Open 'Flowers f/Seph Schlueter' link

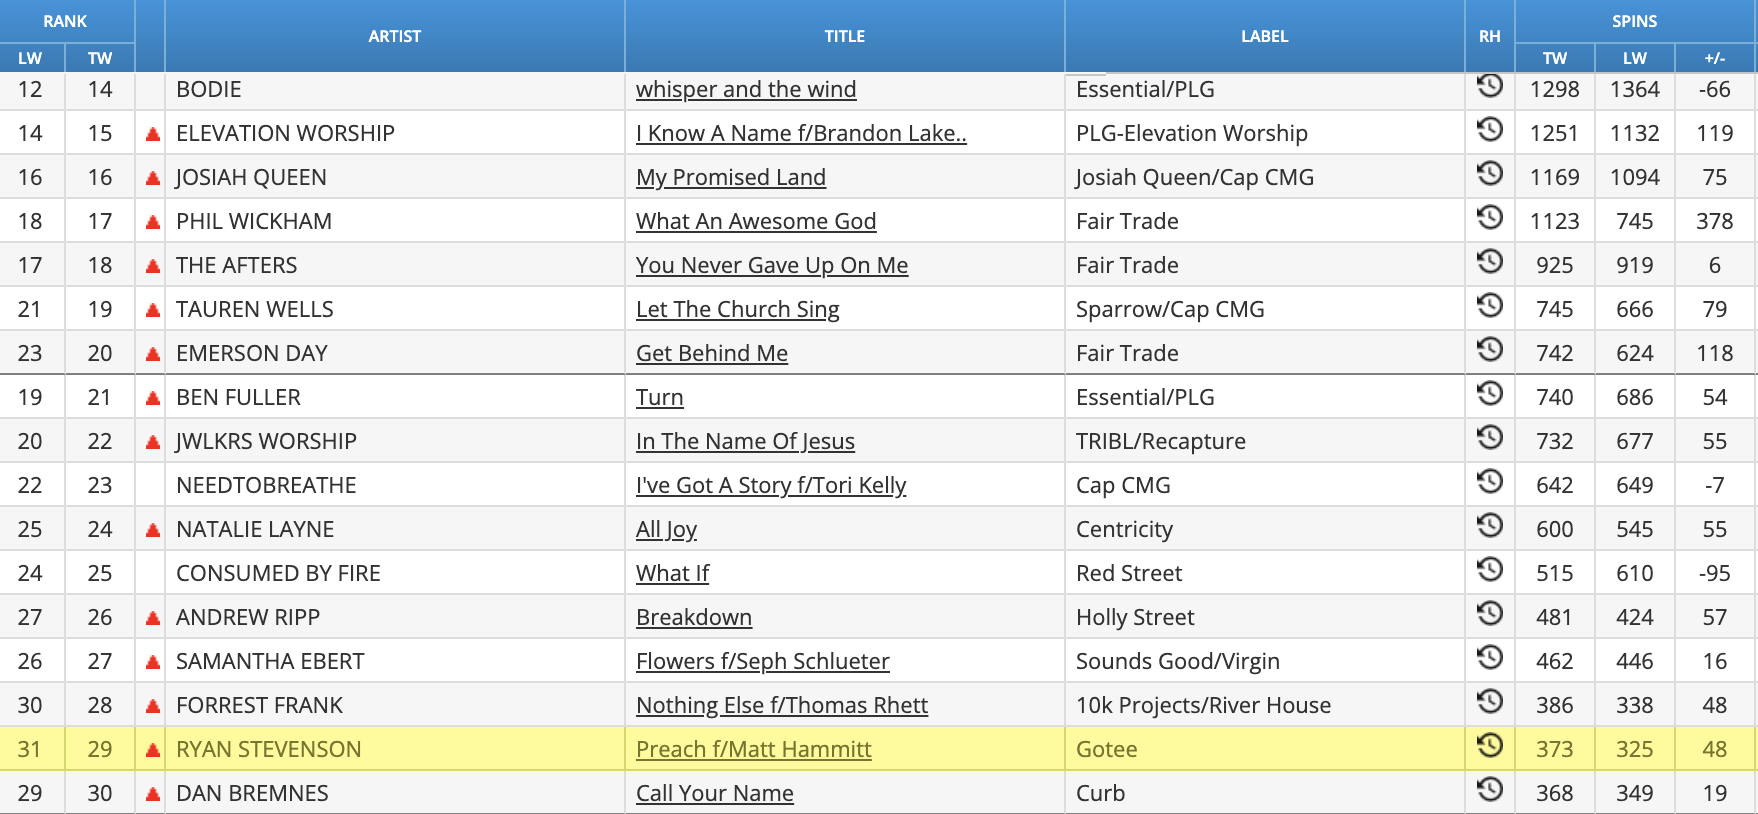tap(763, 661)
